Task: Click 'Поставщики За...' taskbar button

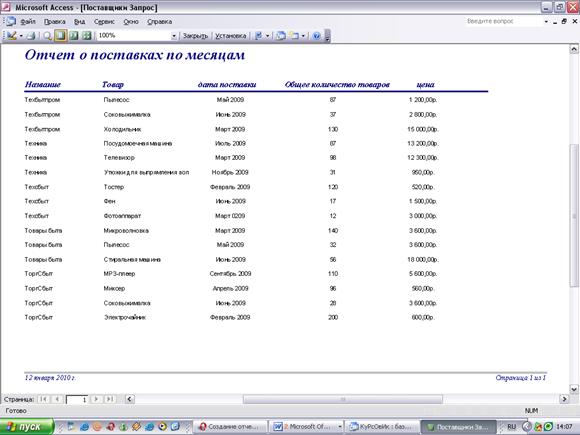Action: click(459, 427)
